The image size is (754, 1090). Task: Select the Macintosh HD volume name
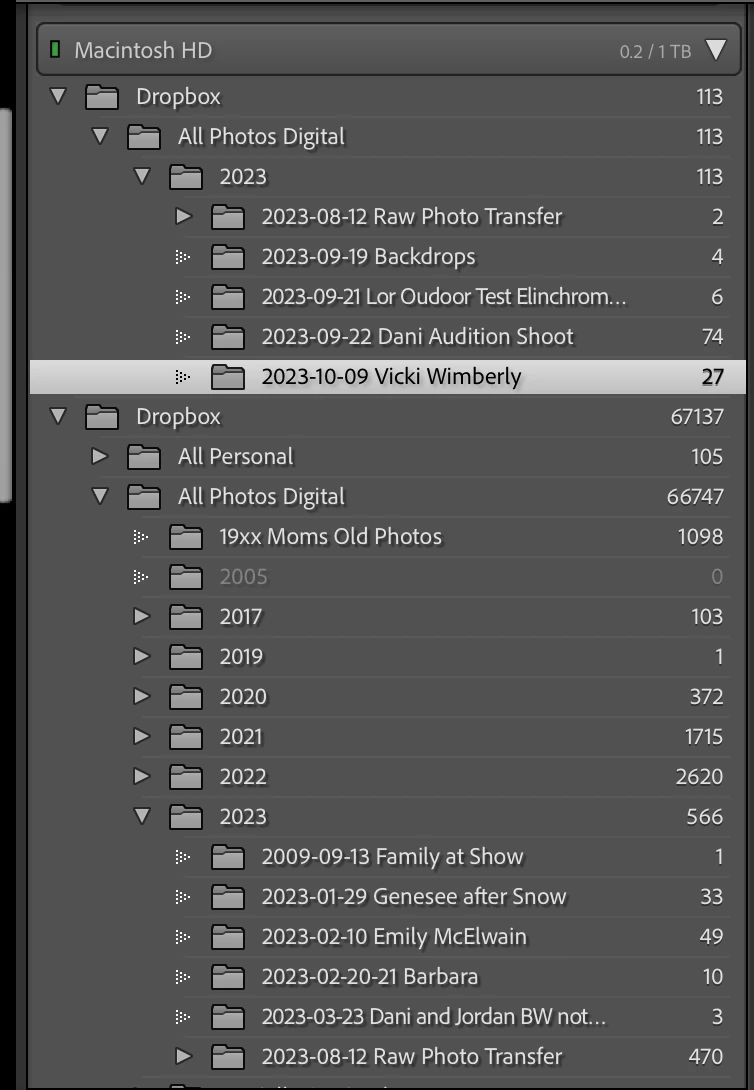point(143,50)
